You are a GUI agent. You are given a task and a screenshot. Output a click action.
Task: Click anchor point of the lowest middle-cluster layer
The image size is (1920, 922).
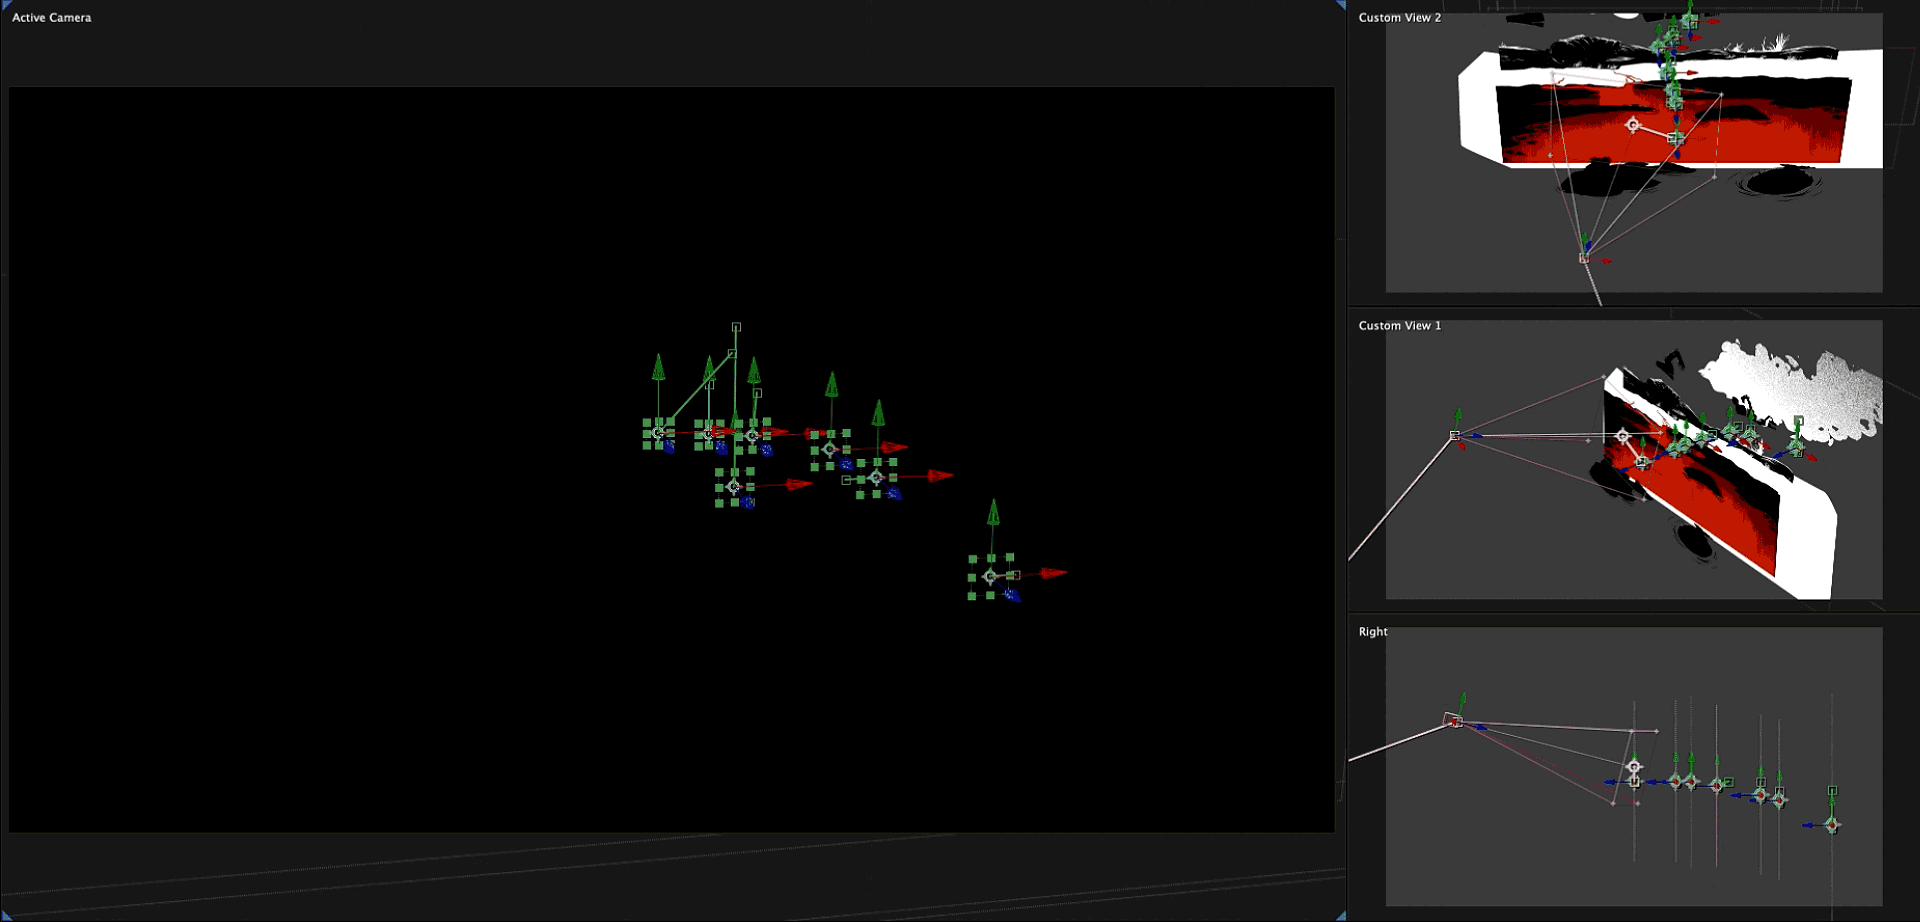pyautogui.click(x=733, y=487)
